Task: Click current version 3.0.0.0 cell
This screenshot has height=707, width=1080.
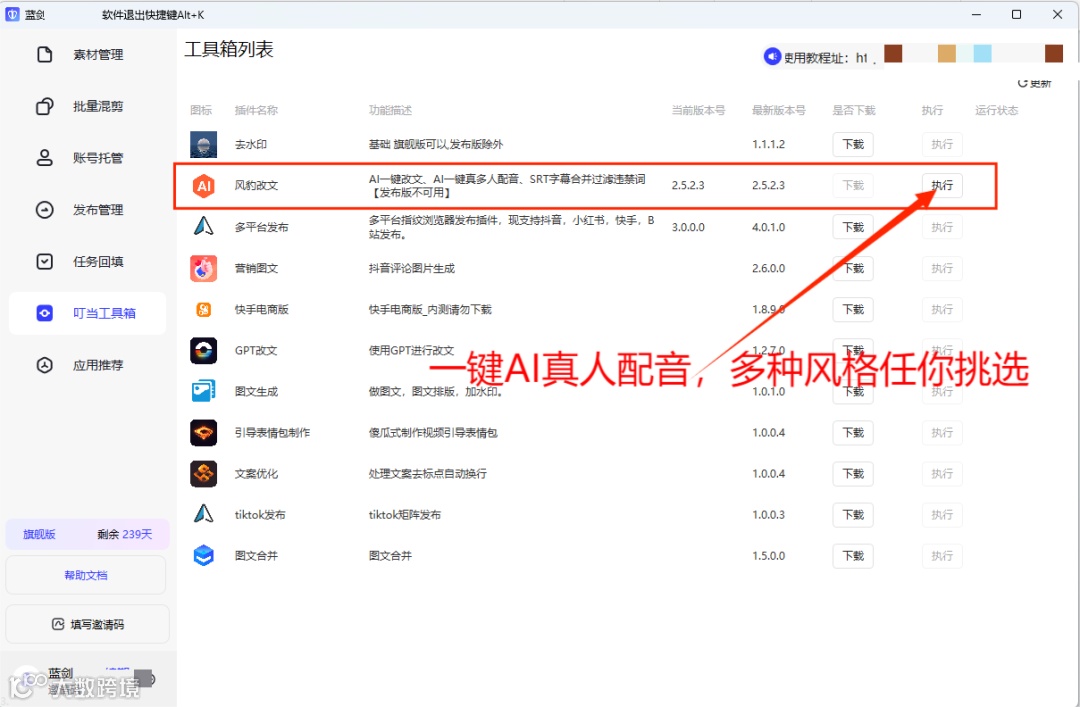Action: (688, 227)
